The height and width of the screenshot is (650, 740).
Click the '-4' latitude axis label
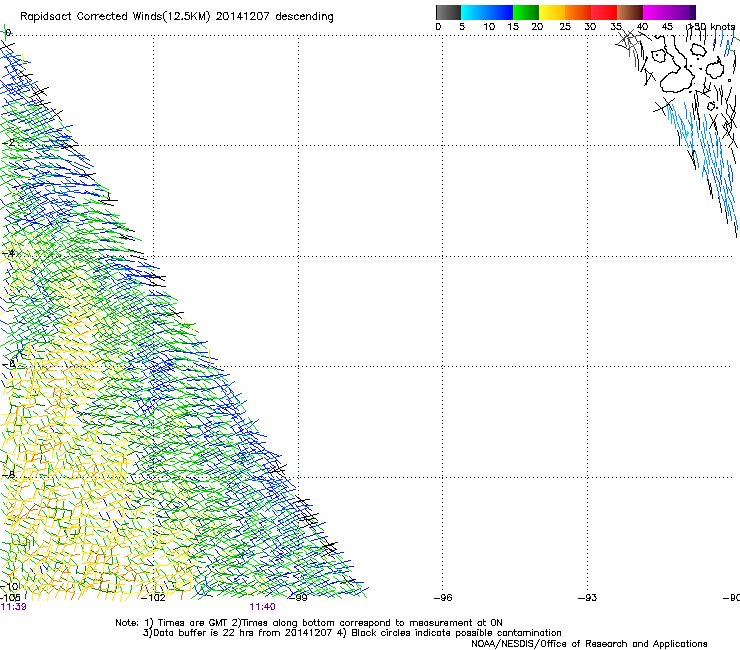[9, 253]
